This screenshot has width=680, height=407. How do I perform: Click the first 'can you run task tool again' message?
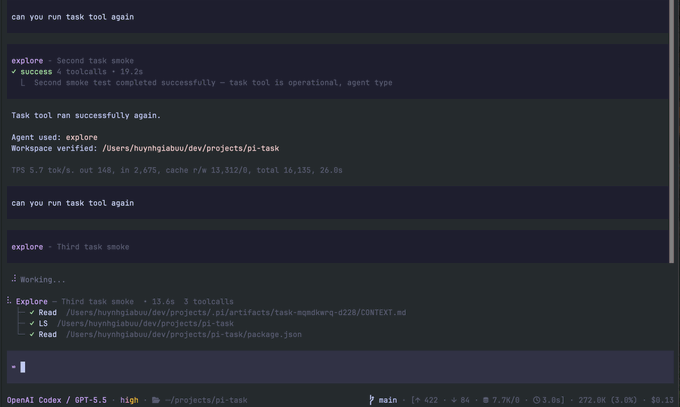[72, 17]
